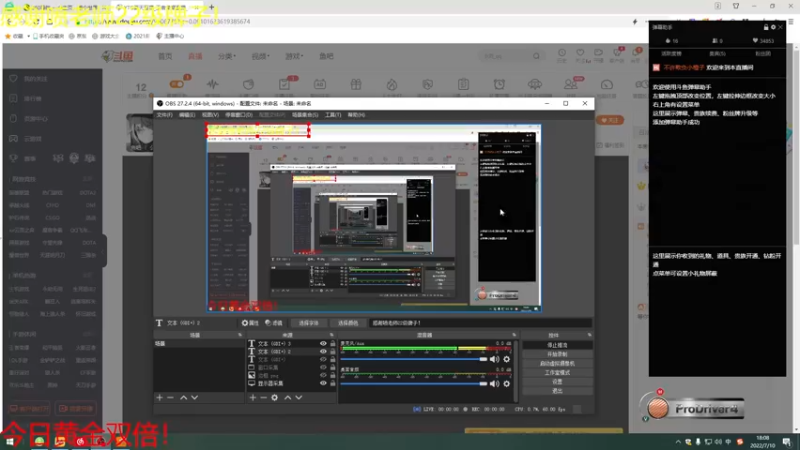The width and height of the screenshot is (800, 450).
Task: Hide the 文本 (GDI+) 3 source
Action: pyautogui.click(x=323, y=344)
